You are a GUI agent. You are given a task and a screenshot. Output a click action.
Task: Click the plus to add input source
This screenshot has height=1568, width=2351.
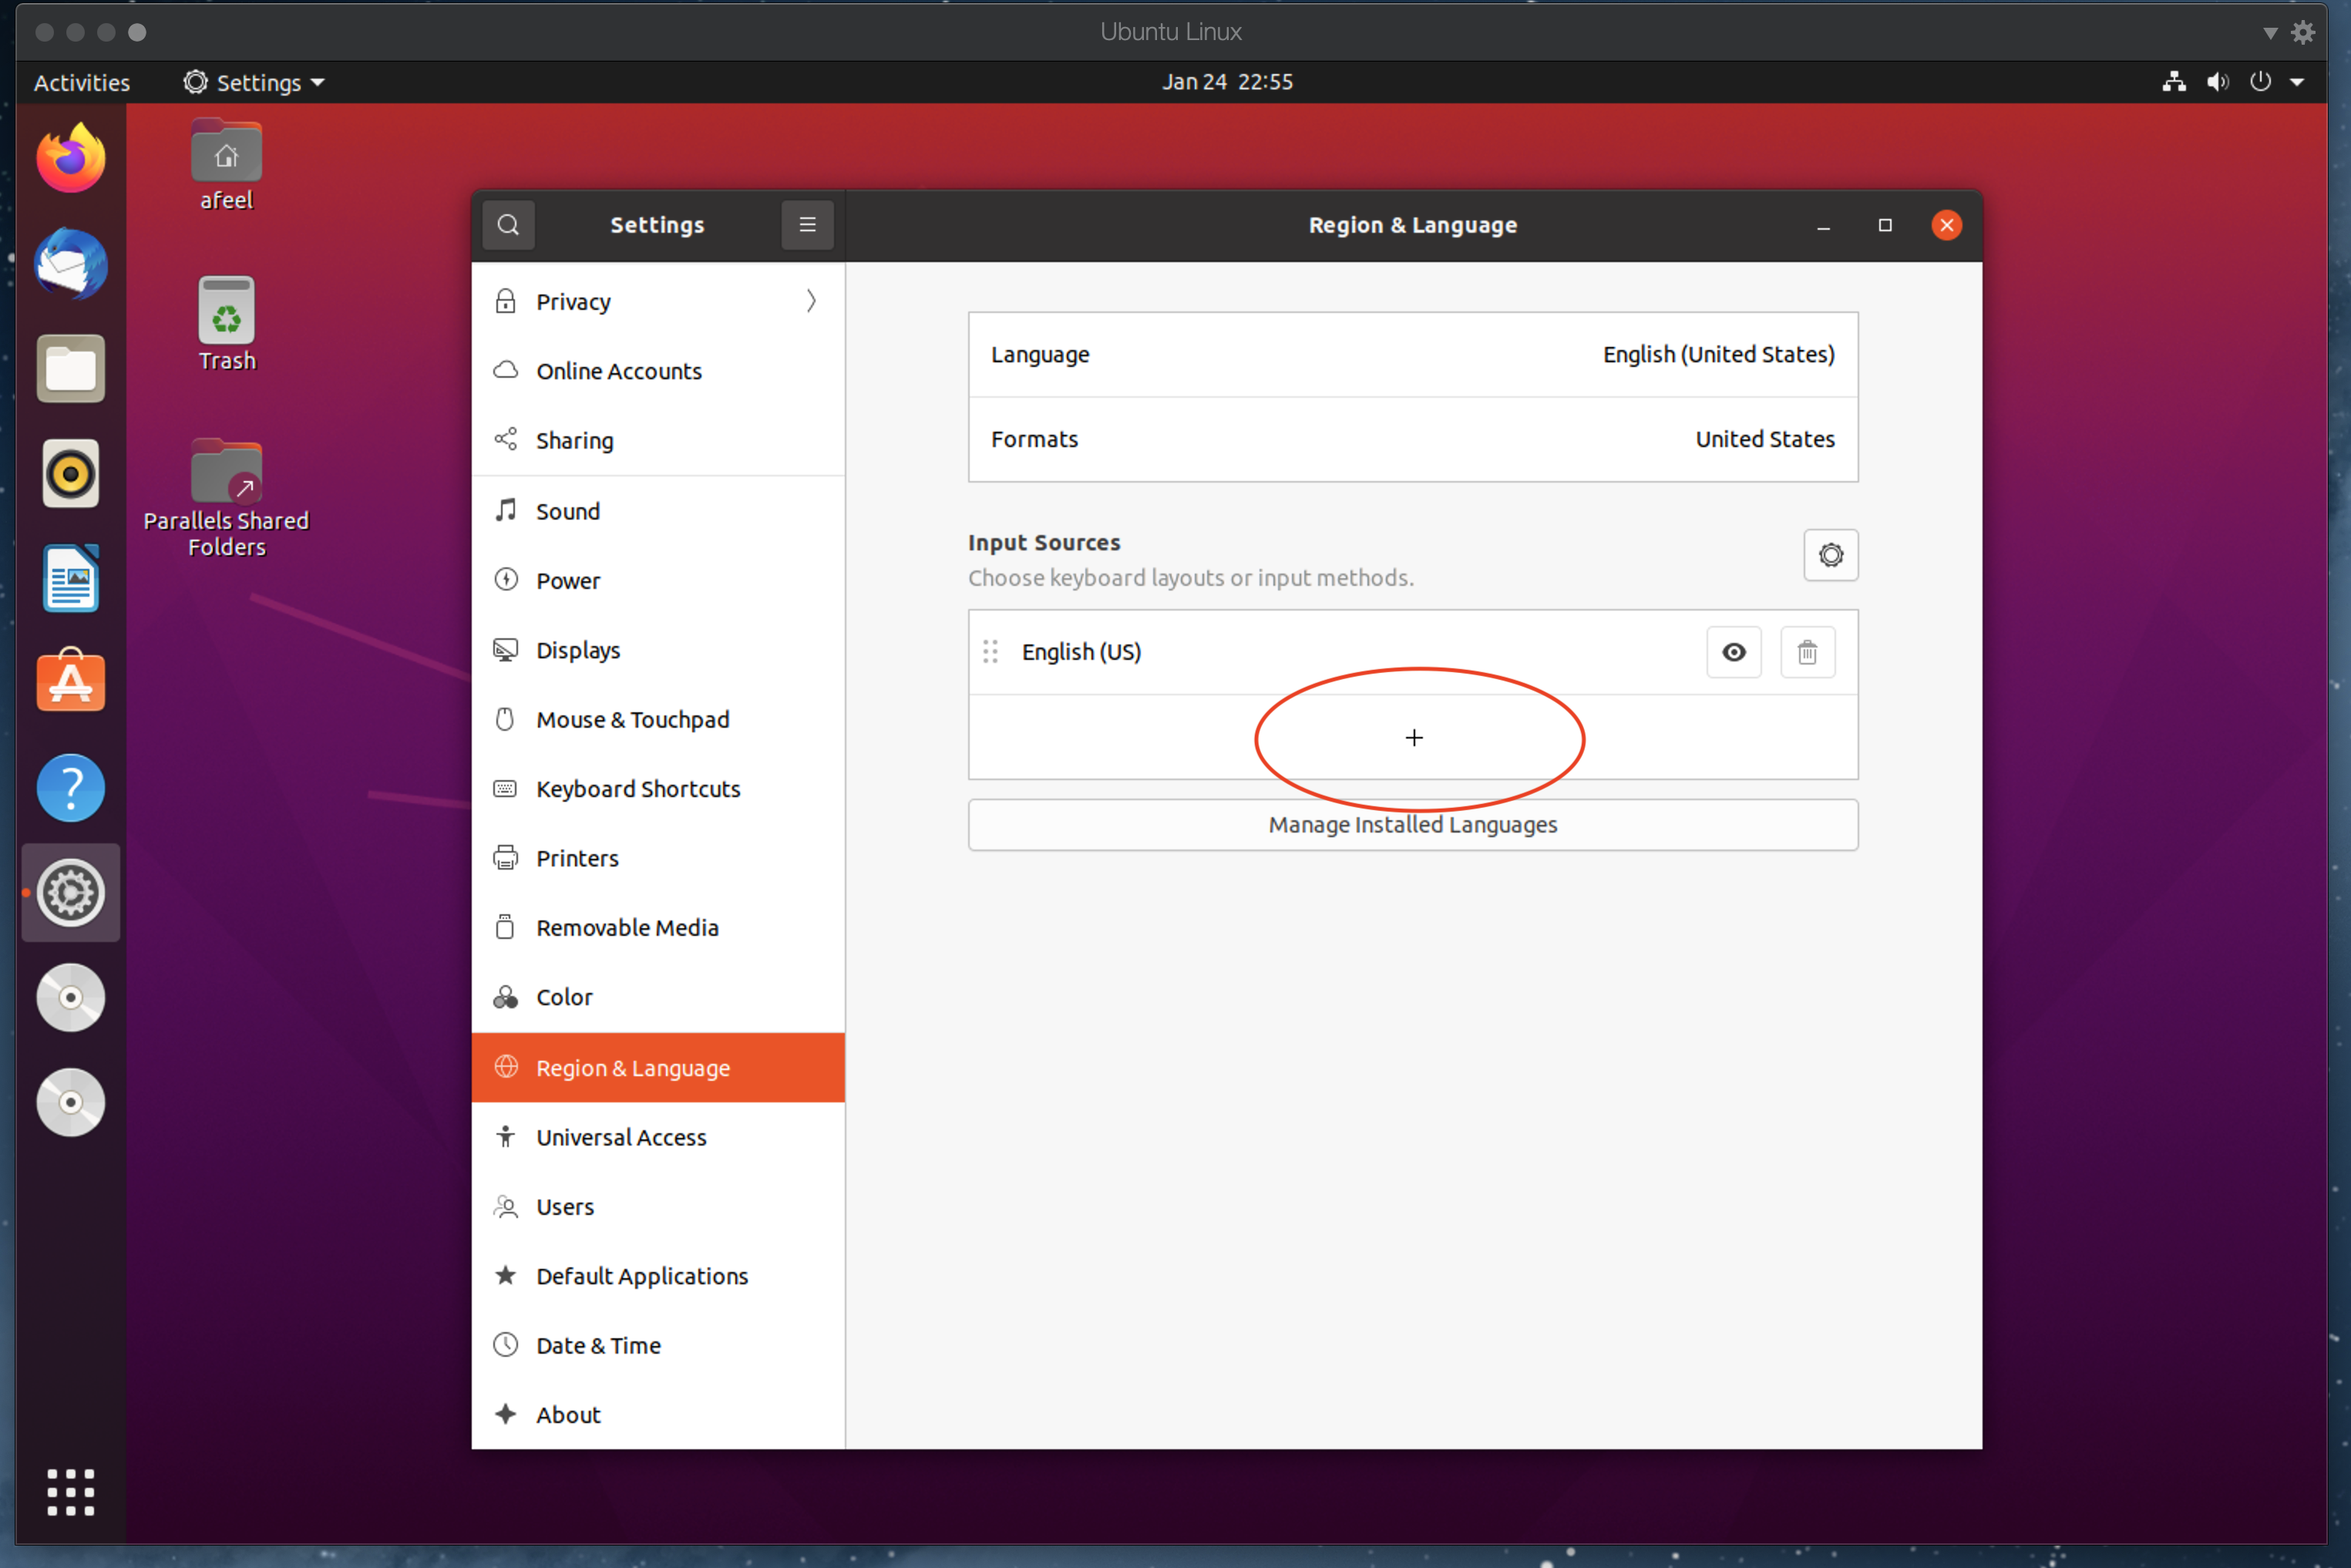[1413, 738]
